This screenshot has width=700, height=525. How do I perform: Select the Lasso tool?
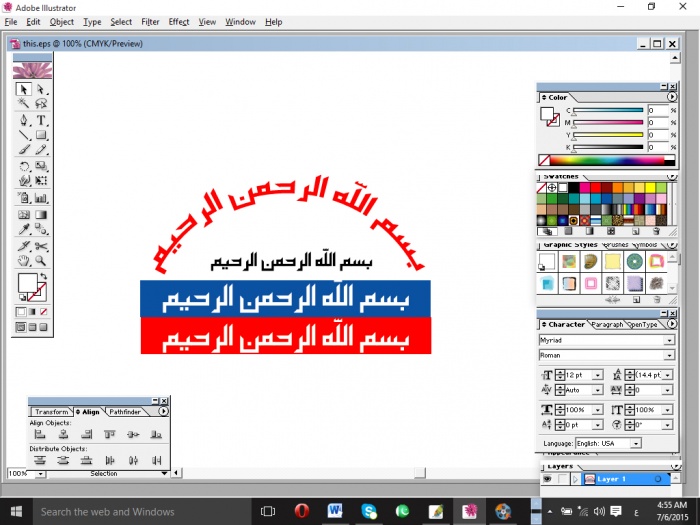41,104
